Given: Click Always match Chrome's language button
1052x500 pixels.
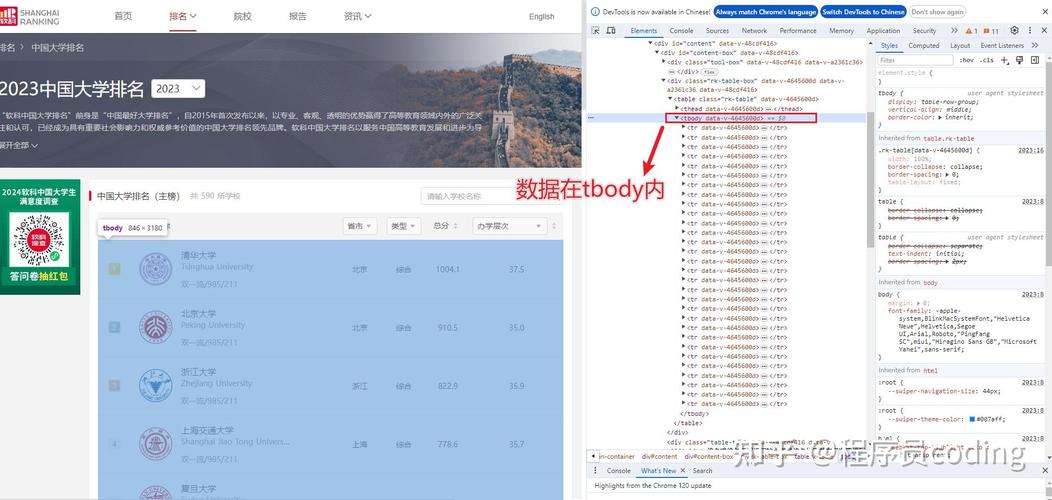Looking at the screenshot, I should point(766,11).
